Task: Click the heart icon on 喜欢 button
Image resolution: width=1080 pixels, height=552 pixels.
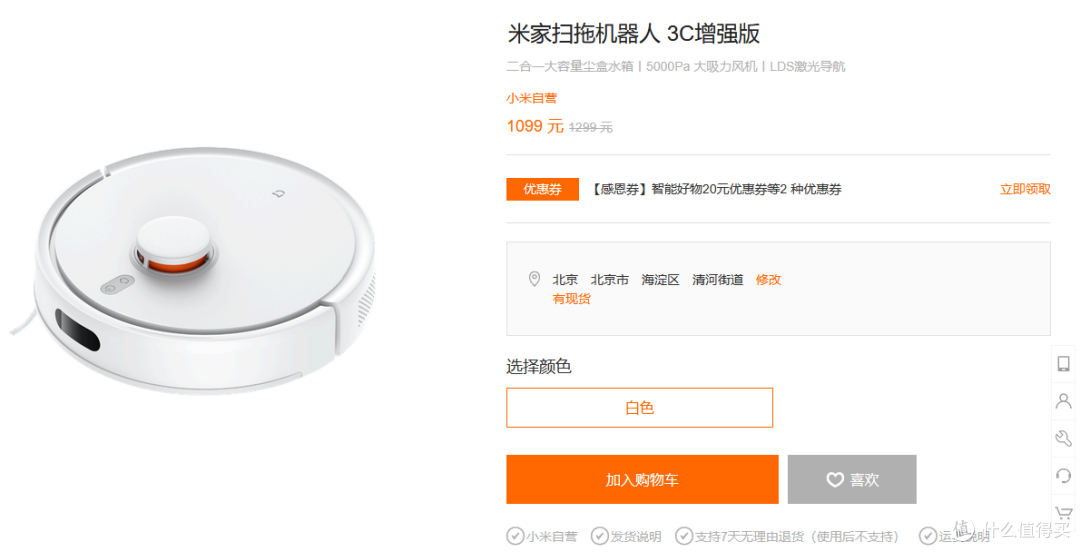Action: coord(835,480)
